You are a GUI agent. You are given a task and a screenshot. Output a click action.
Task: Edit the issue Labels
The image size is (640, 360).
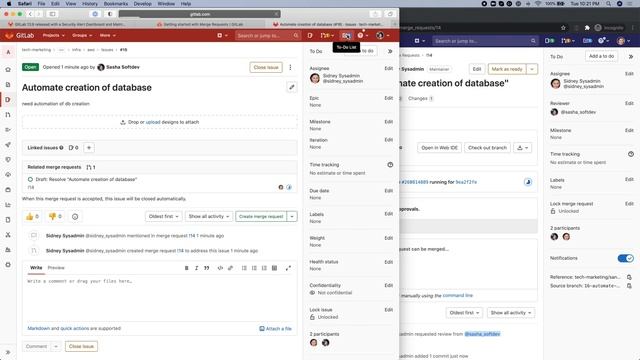click(x=389, y=214)
